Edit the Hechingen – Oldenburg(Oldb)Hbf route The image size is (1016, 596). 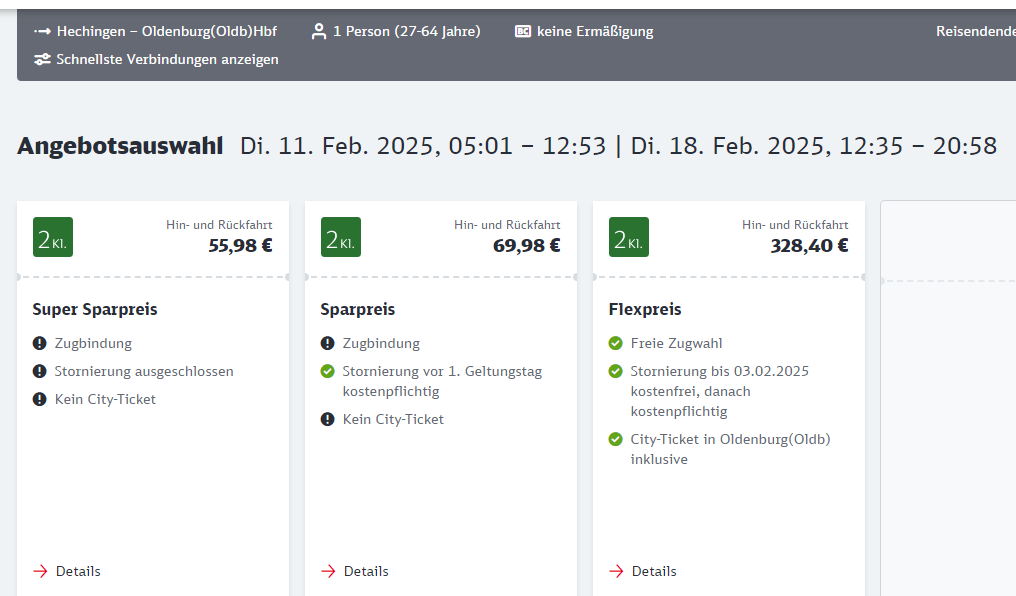[x=166, y=32]
